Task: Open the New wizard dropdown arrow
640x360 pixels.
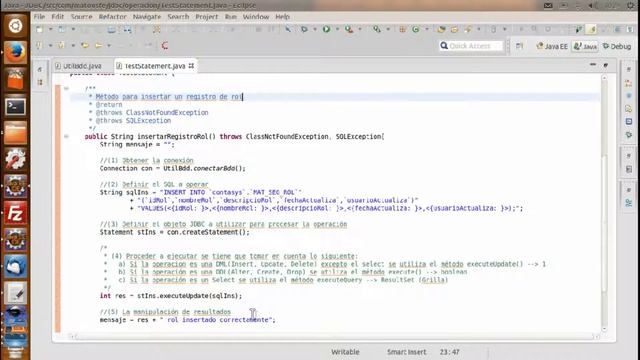Action: 50,29
